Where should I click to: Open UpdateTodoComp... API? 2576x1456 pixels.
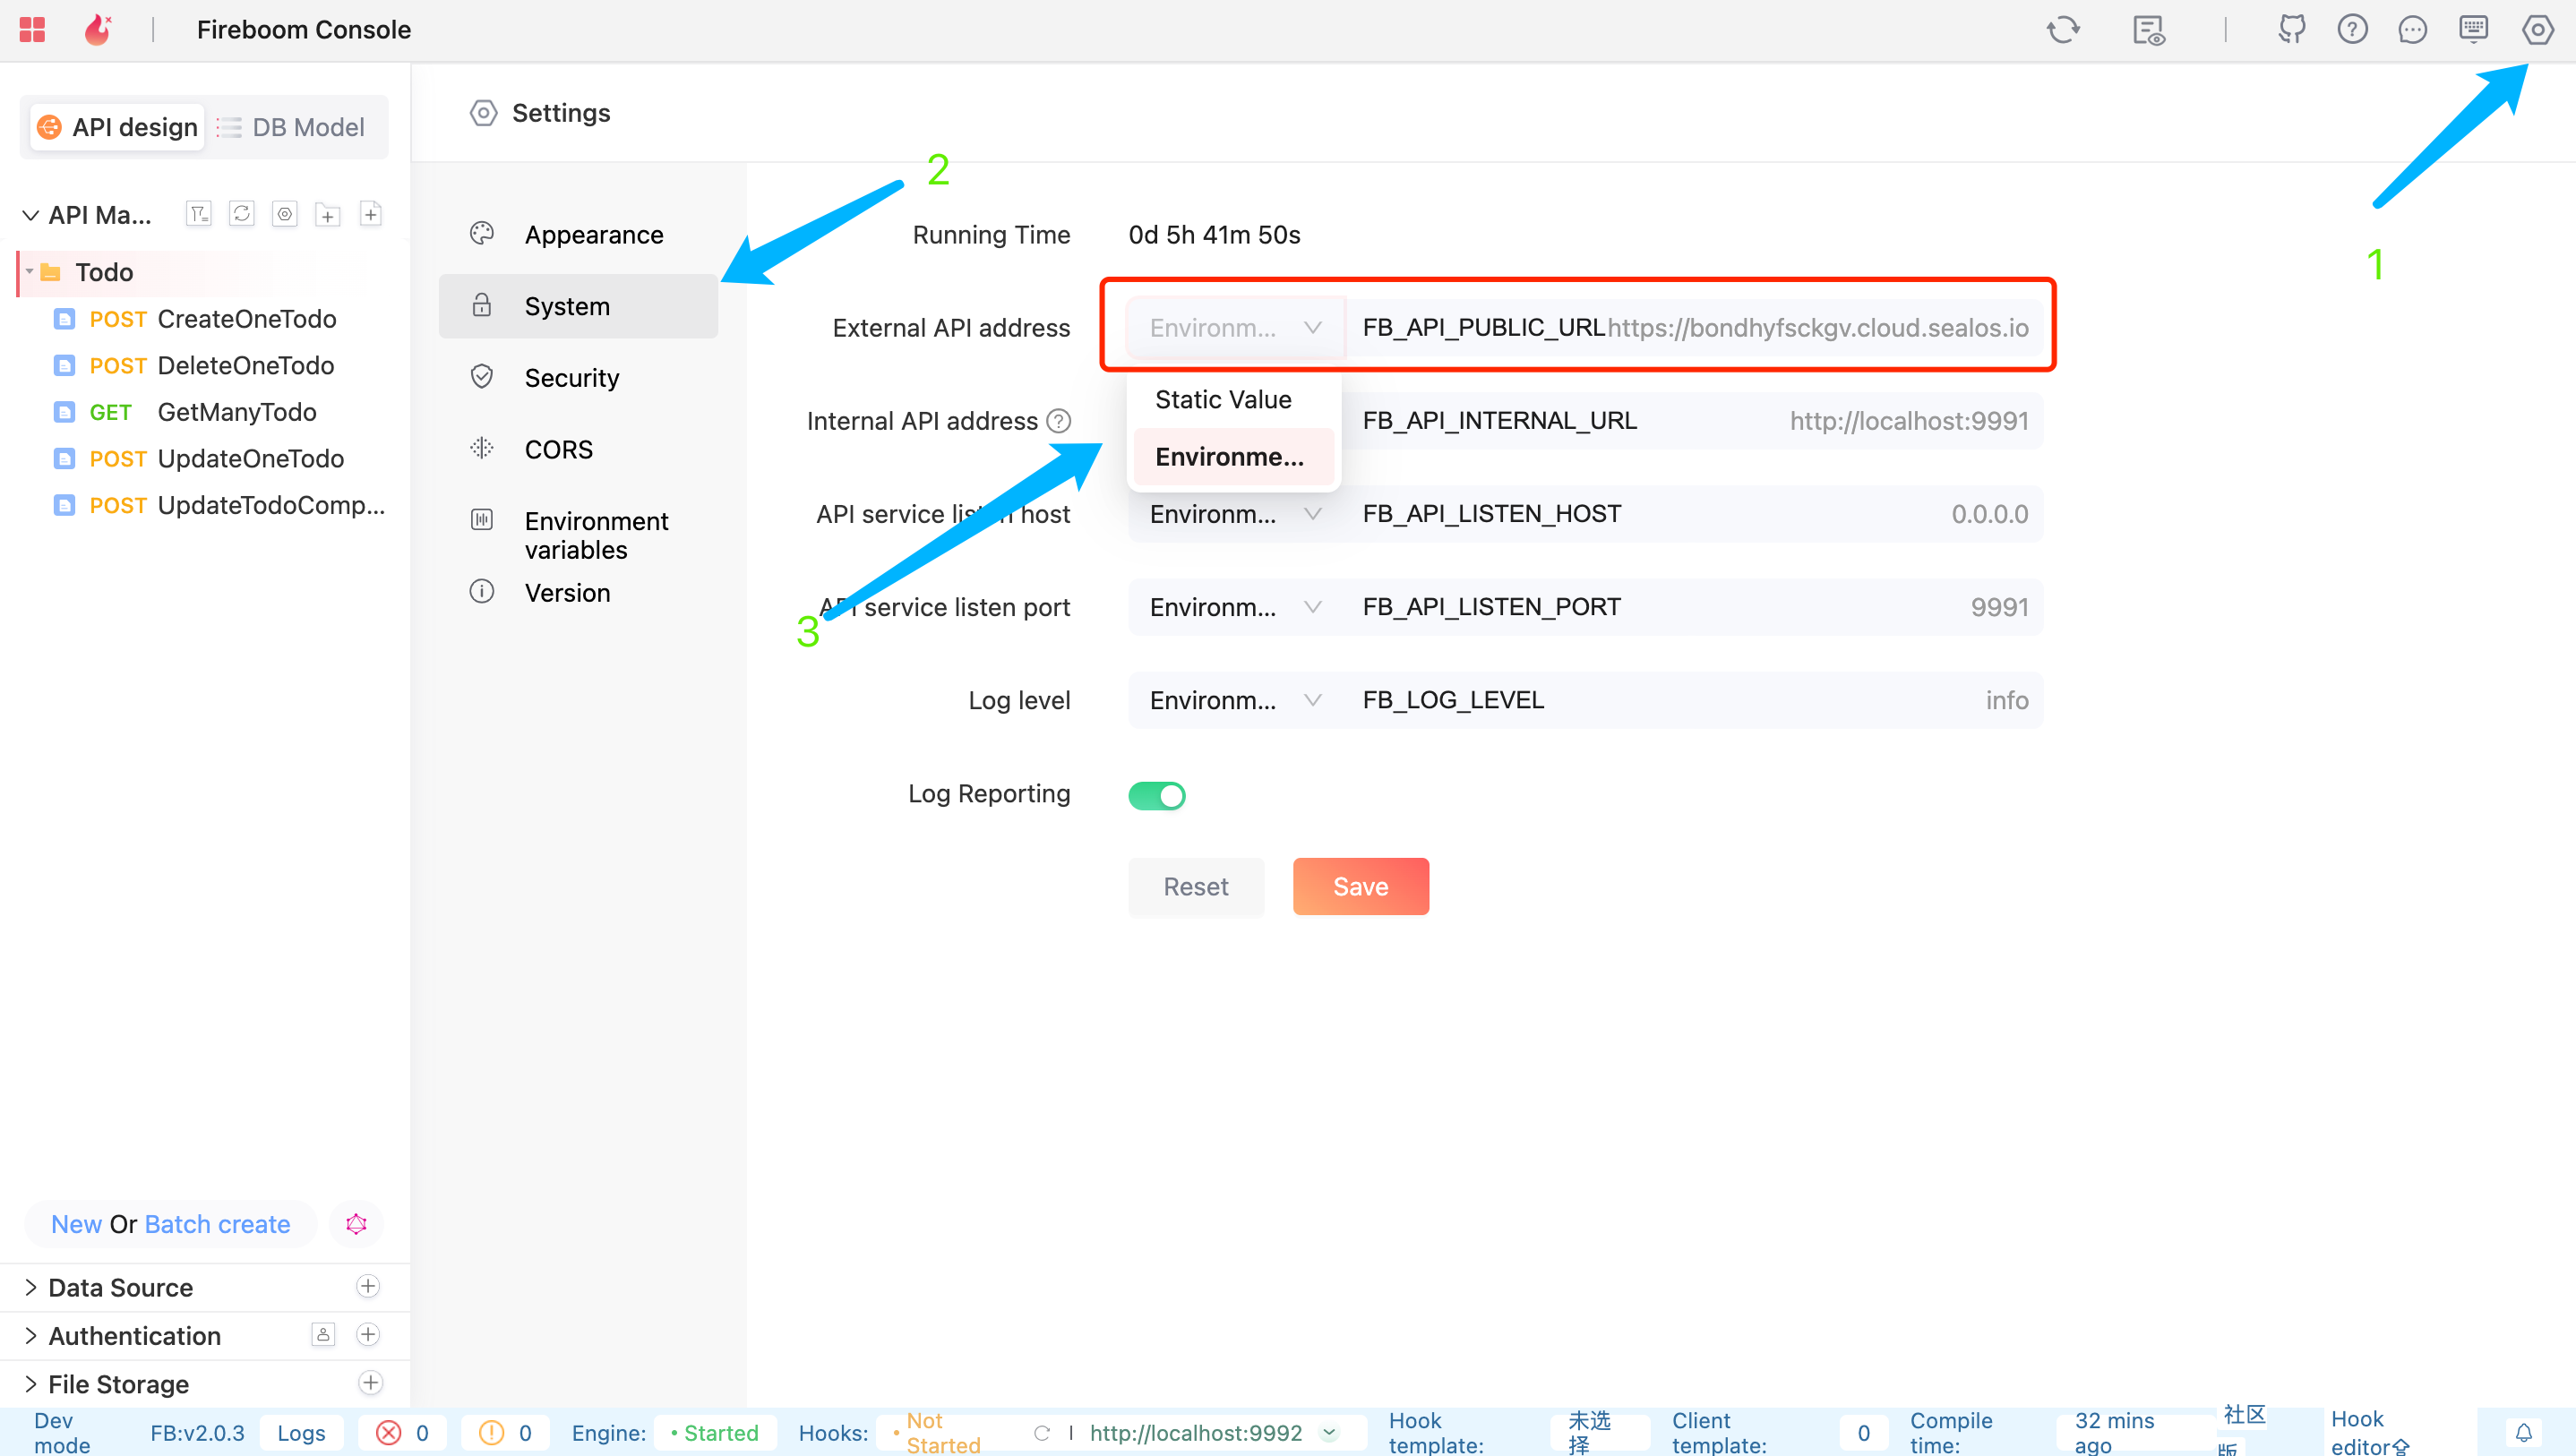[220, 505]
